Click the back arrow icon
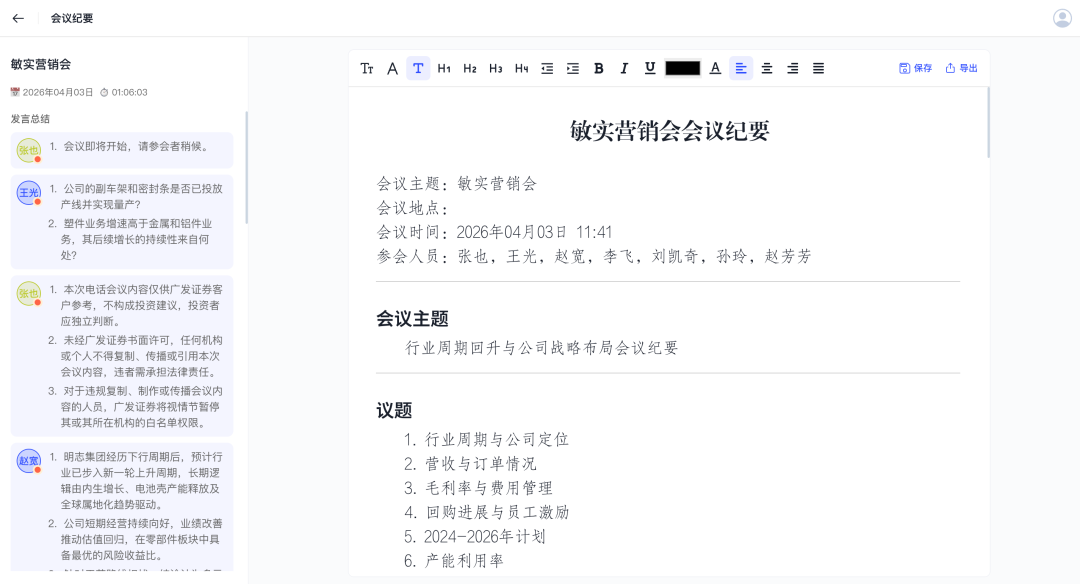This screenshot has height=584, width=1080. [18, 18]
